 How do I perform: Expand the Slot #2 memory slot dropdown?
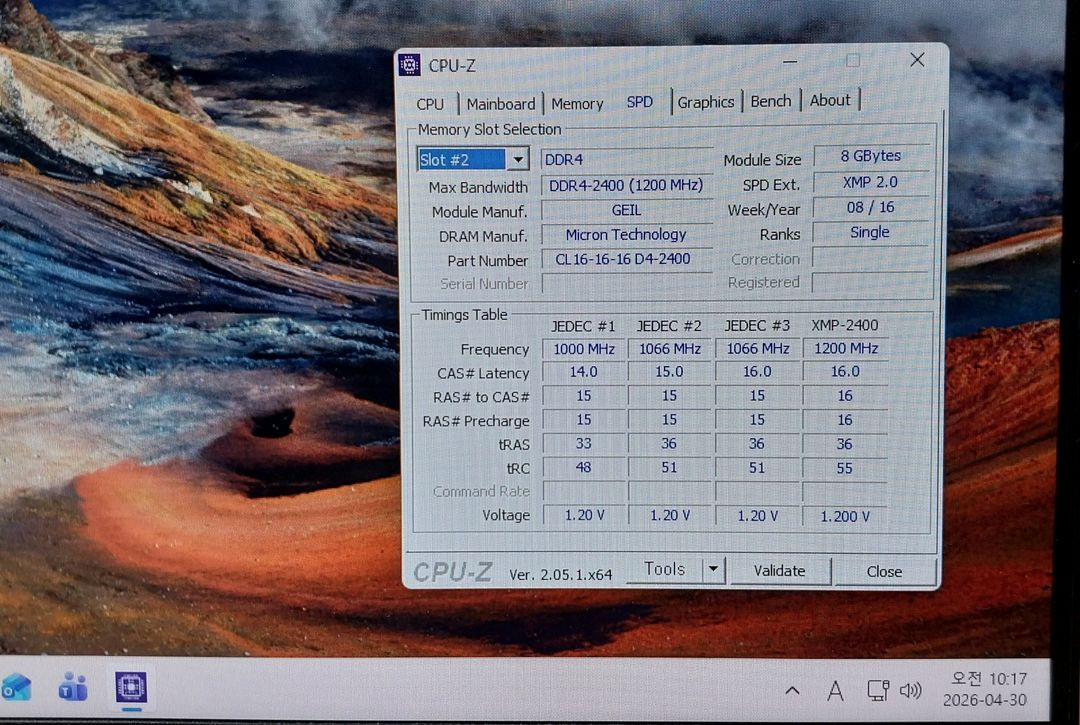(517, 160)
